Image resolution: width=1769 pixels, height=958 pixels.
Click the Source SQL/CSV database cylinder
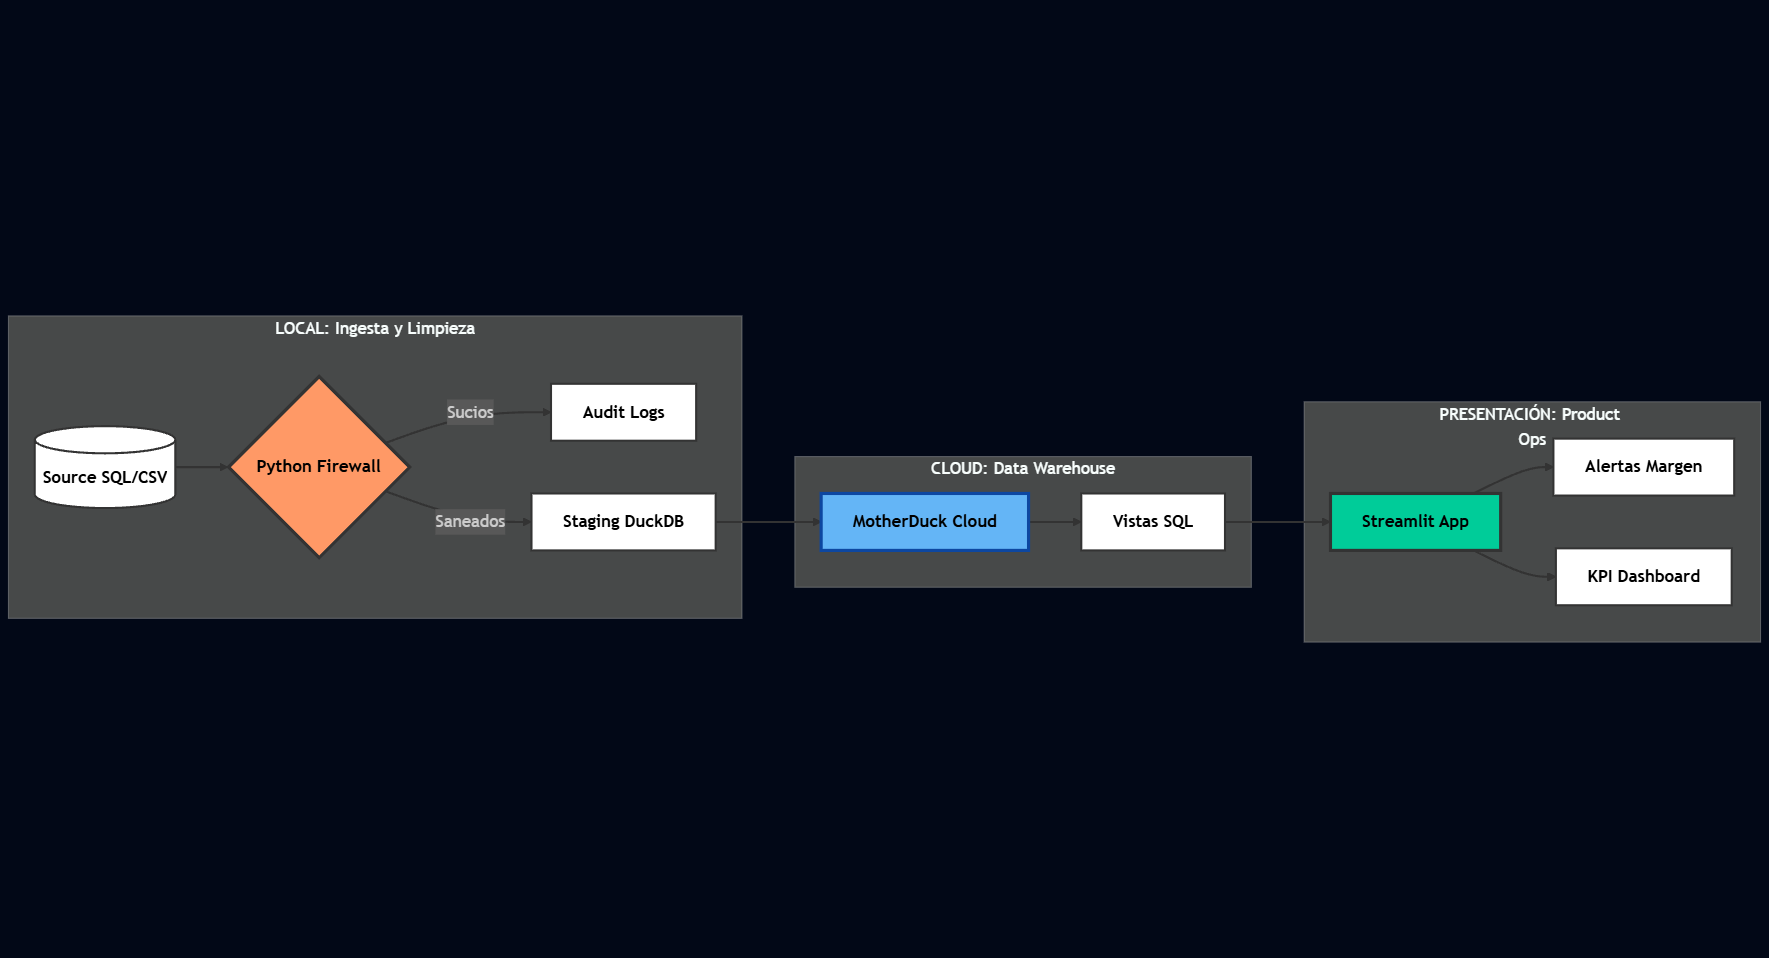[x=105, y=468]
